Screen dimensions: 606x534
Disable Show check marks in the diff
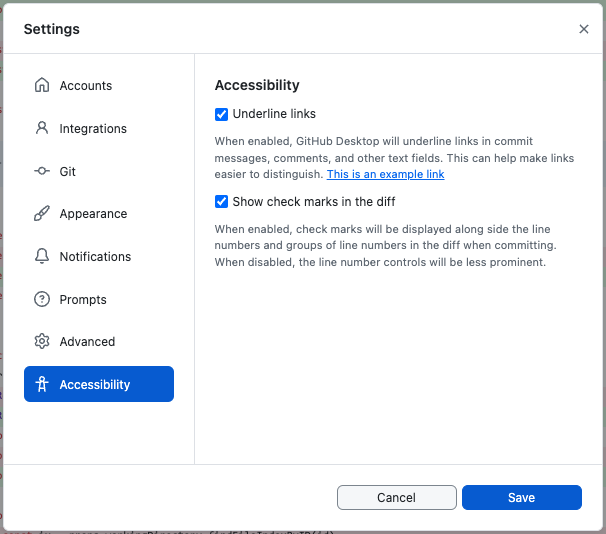point(222,202)
